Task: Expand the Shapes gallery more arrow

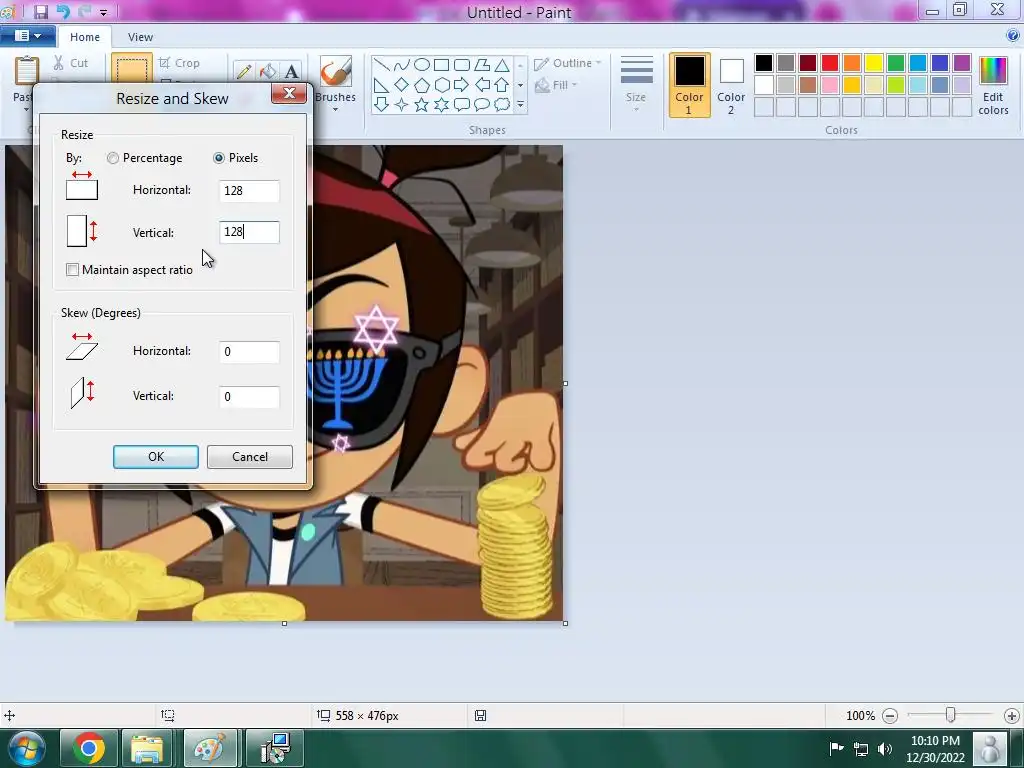Action: [520, 104]
